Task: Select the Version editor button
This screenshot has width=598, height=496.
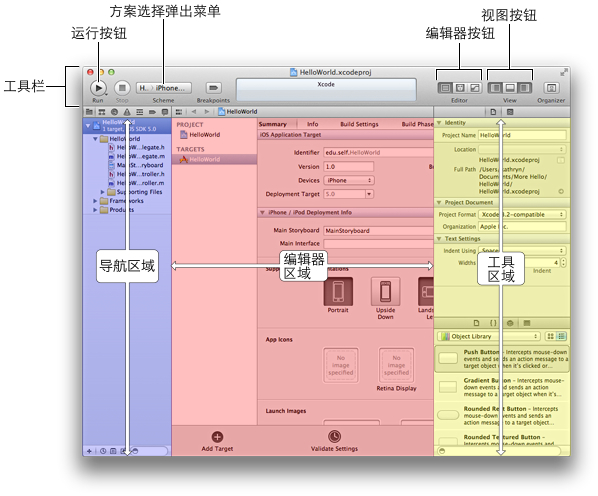Action: coord(475,88)
